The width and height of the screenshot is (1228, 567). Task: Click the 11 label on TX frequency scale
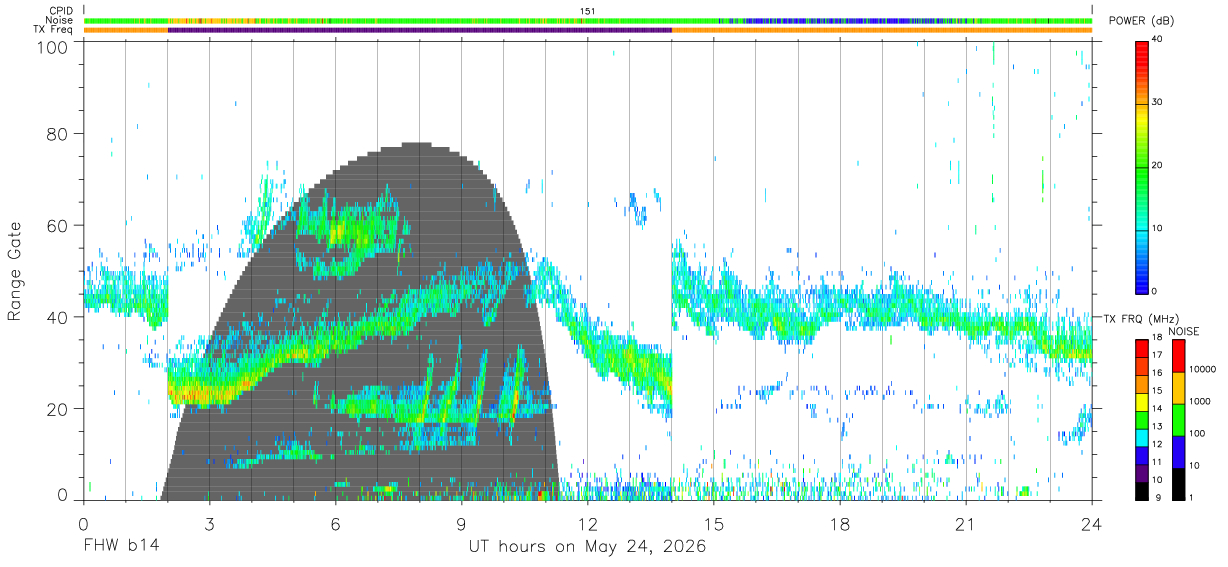pyautogui.click(x=1157, y=462)
